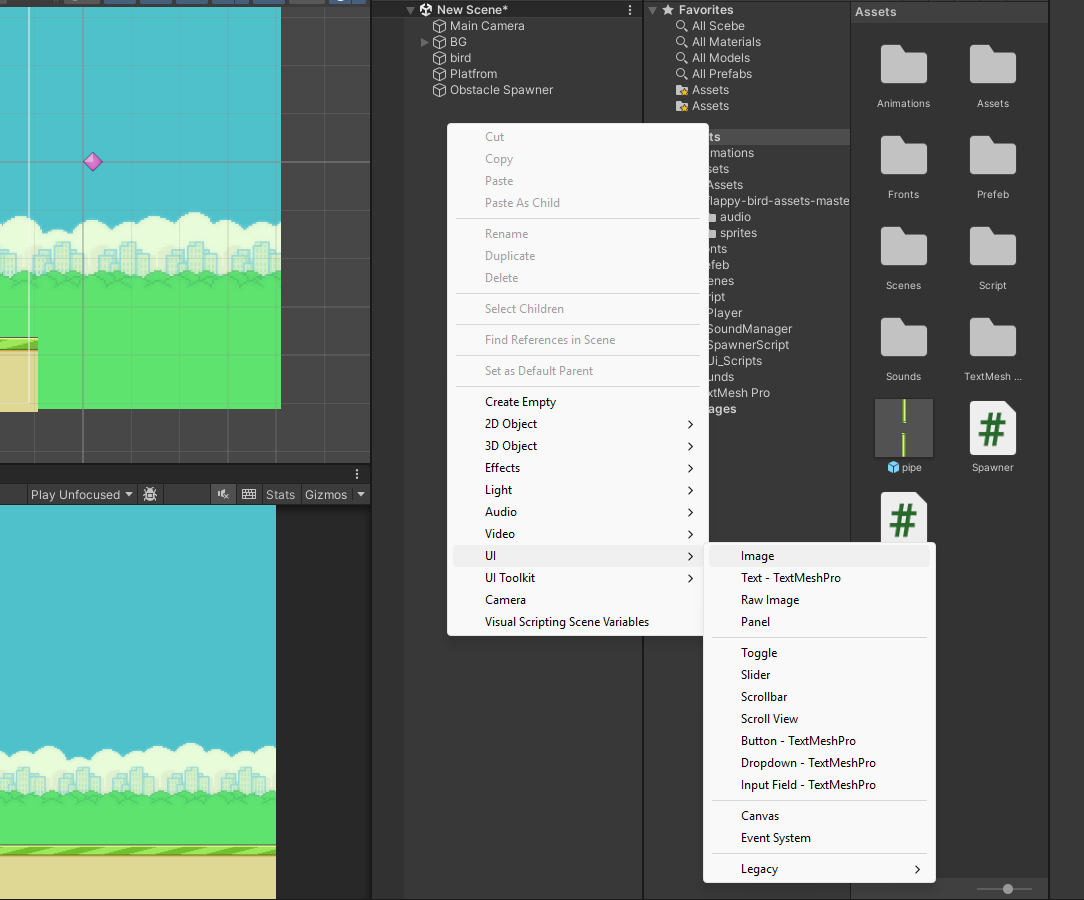Select the SoundManager folder in the Project tree
Screen dimensions: 1084x900
click(x=749, y=329)
